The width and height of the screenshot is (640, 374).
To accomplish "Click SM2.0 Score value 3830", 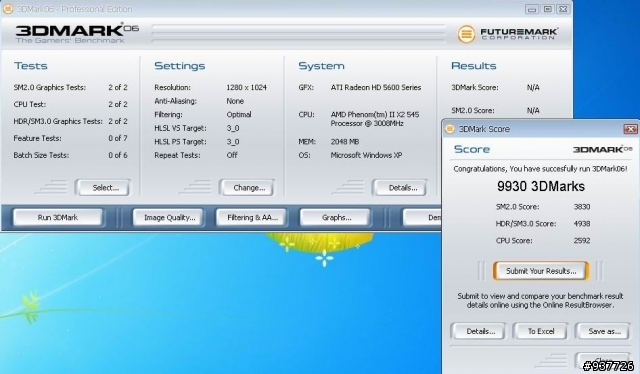I will pyautogui.click(x=582, y=207).
